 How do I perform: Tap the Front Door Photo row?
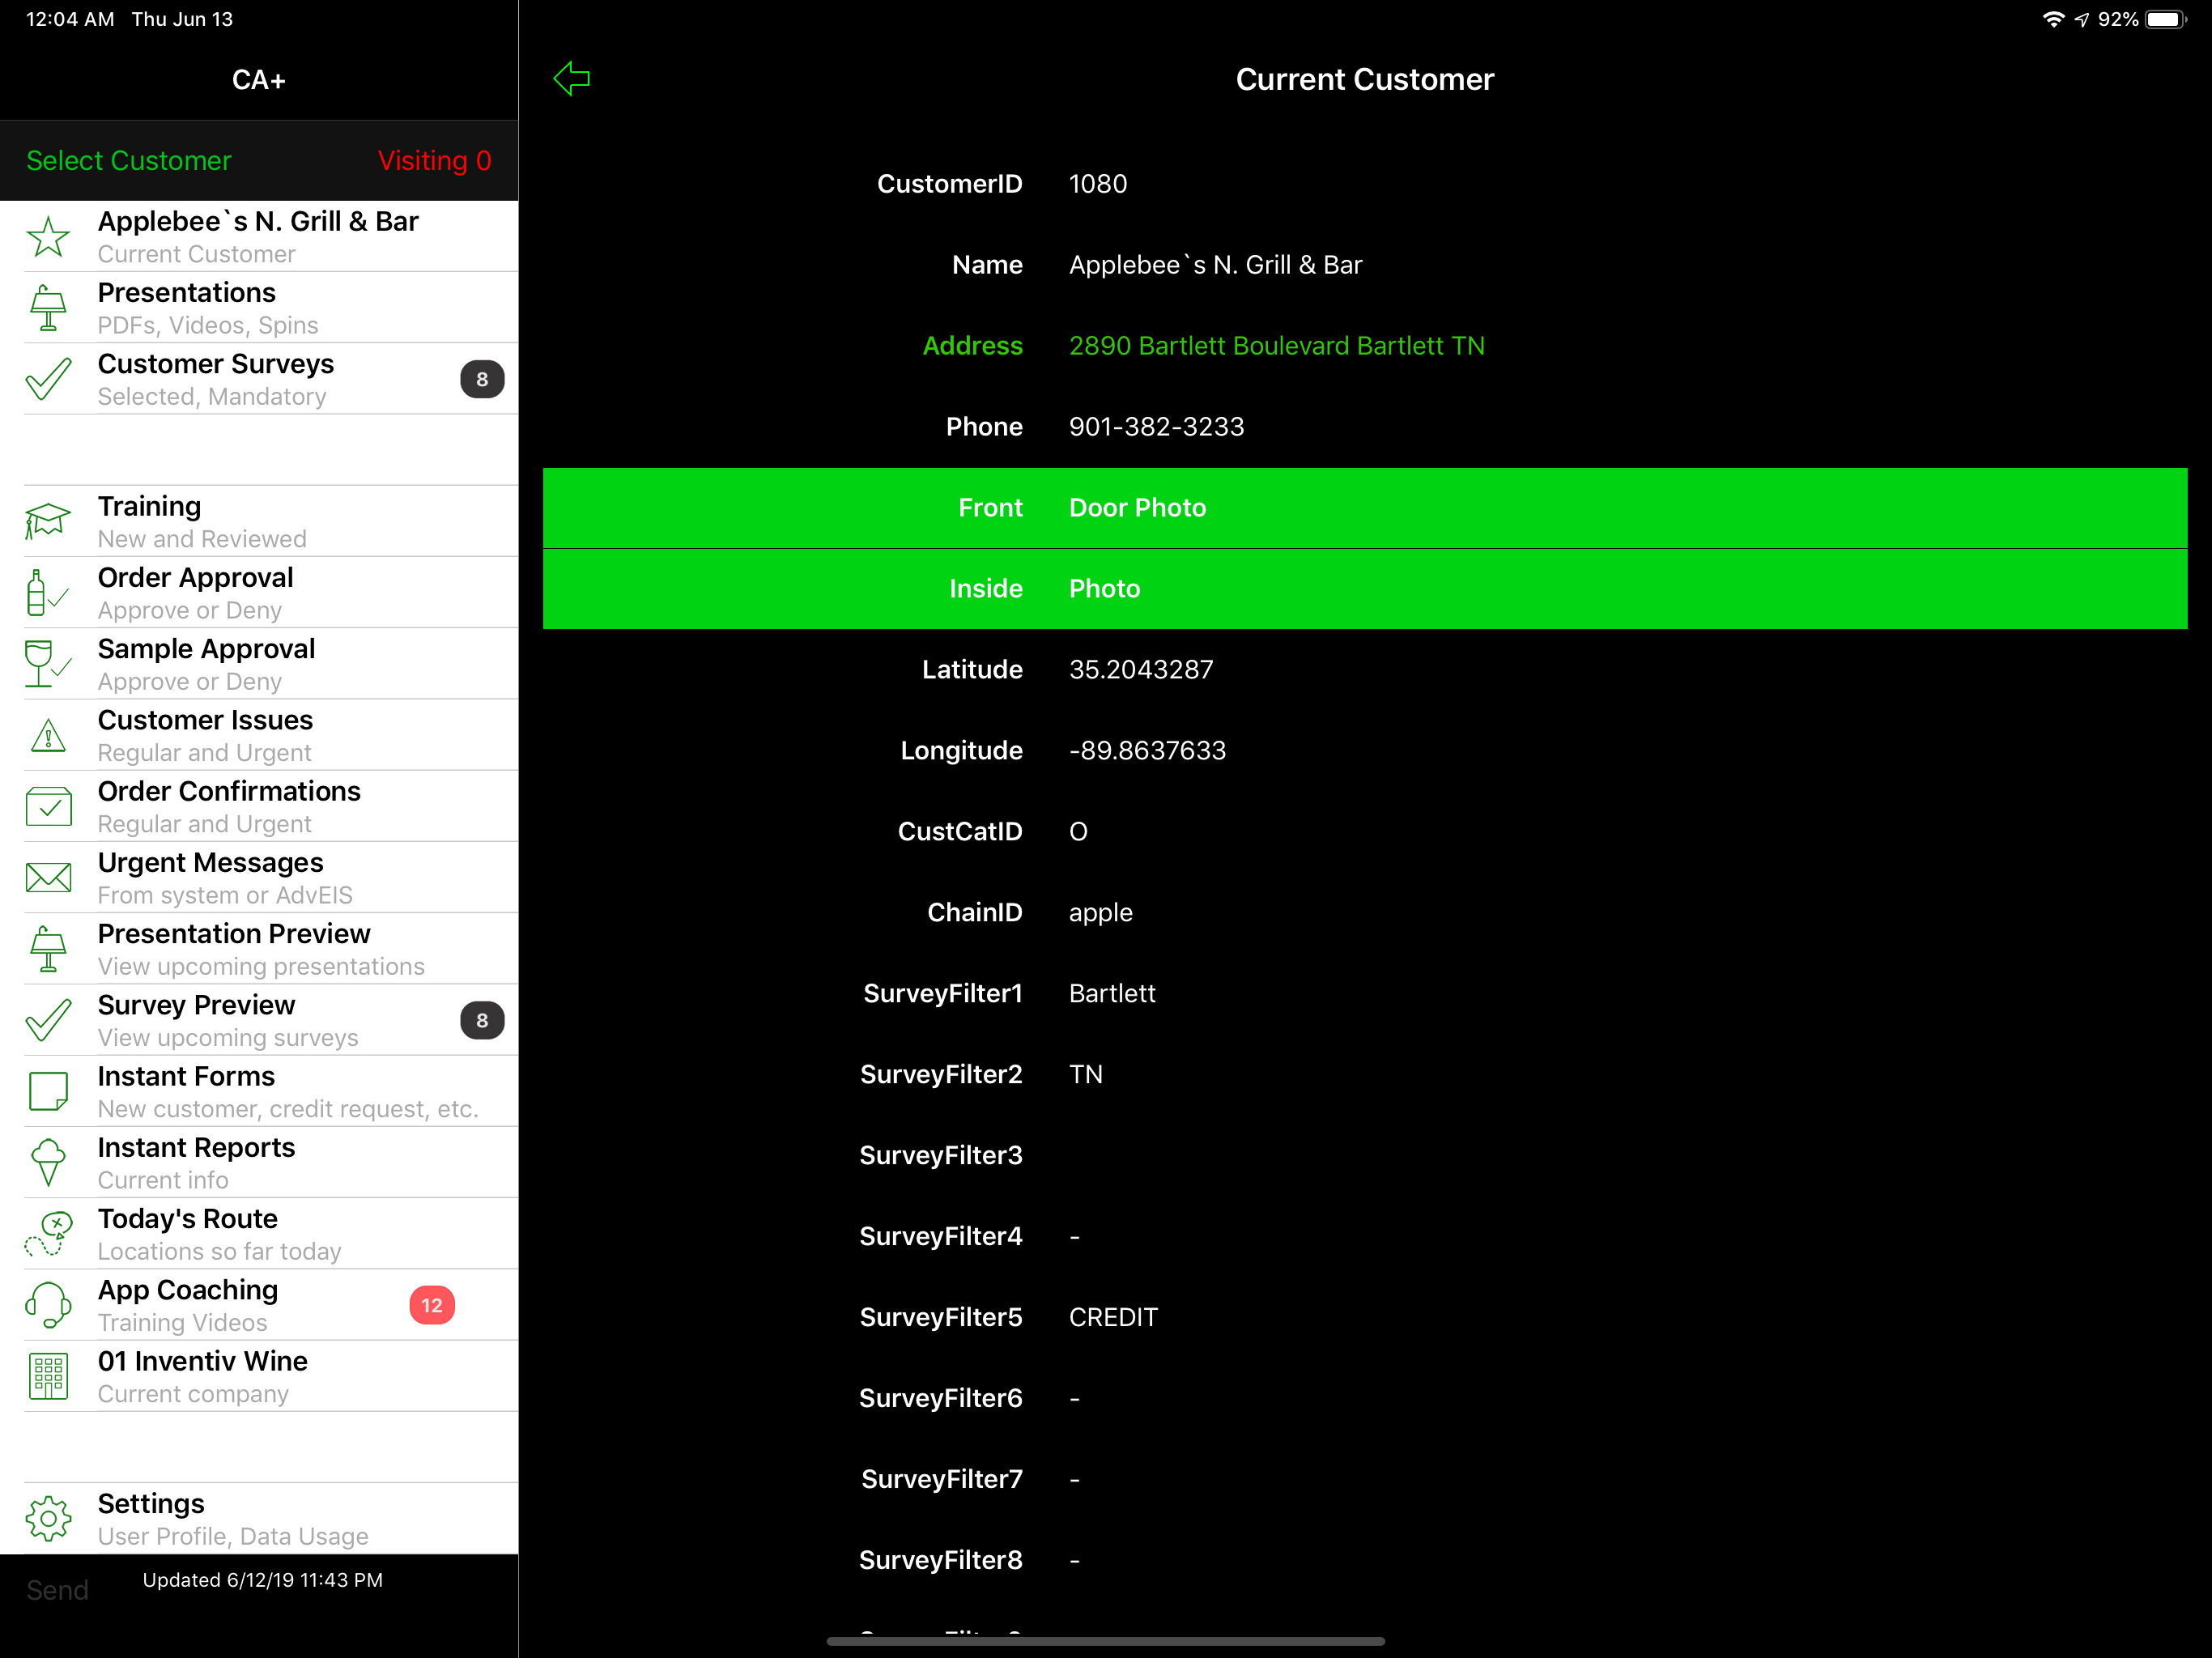pos(1365,508)
